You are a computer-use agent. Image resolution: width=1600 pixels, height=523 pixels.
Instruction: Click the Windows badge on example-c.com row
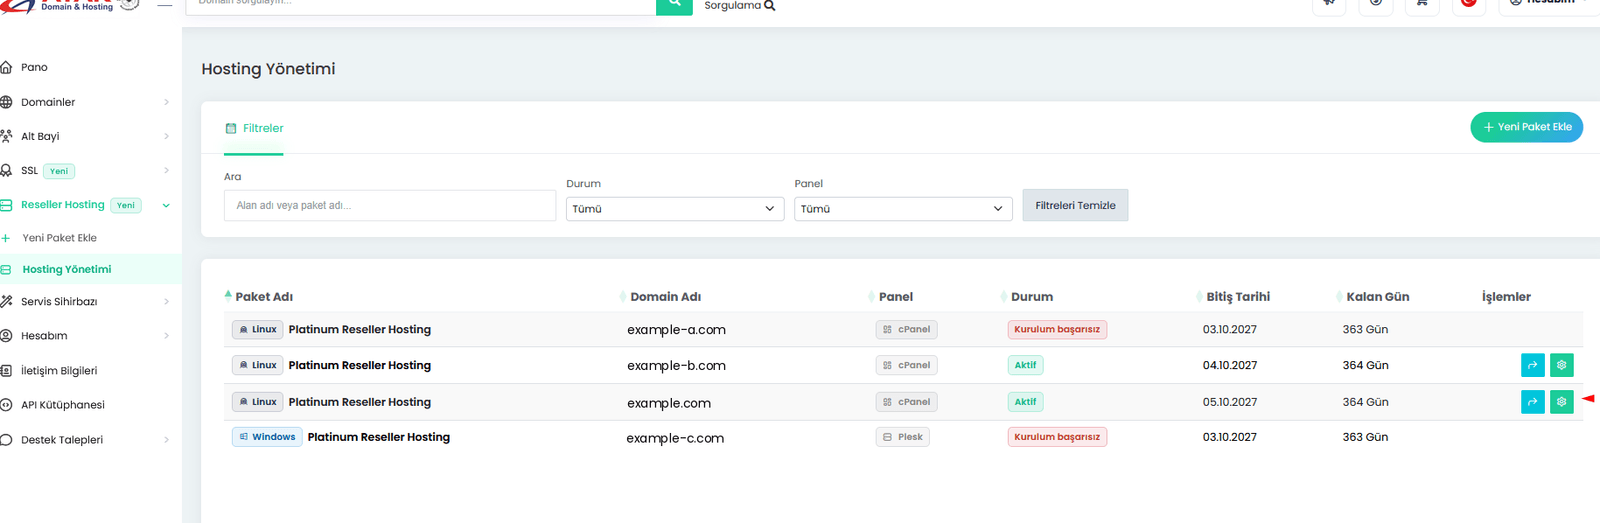(x=267, y=437)
